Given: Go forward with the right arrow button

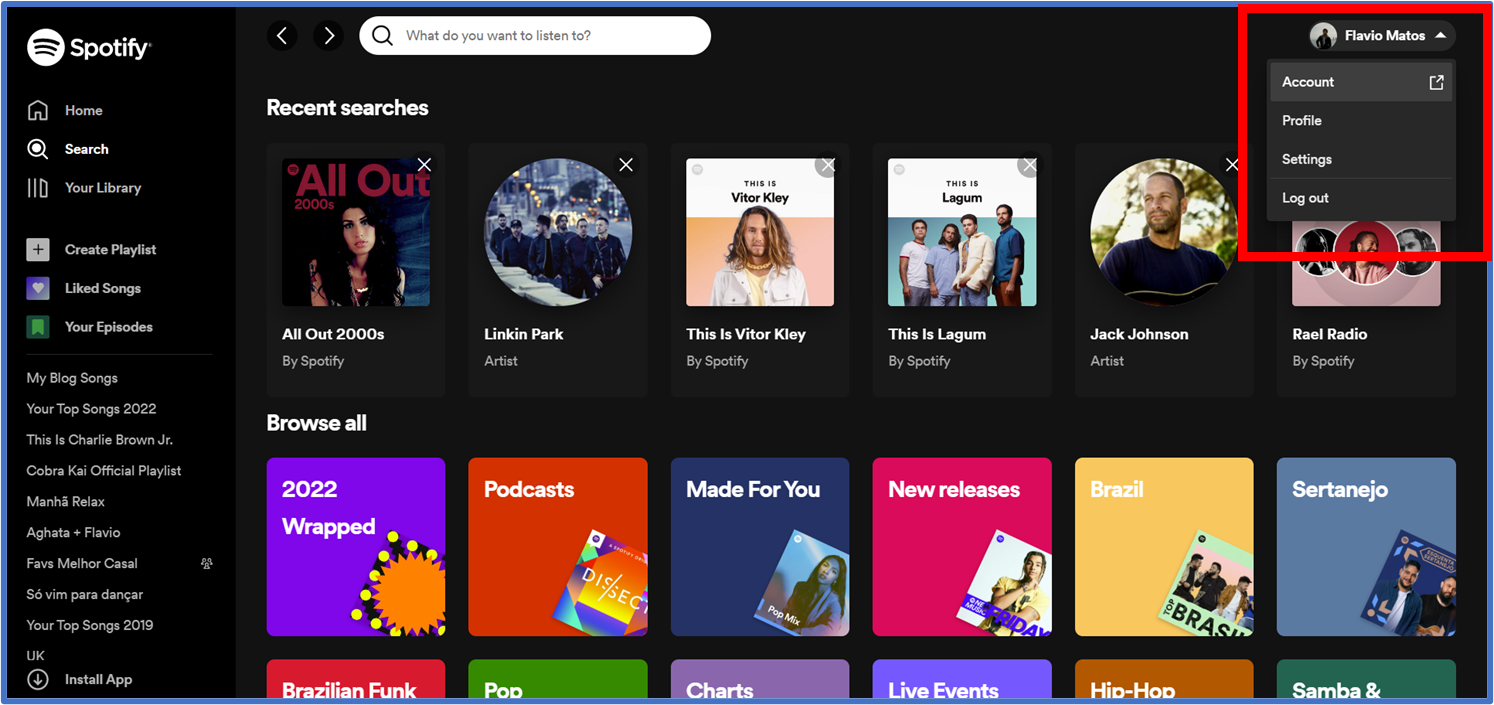Looking at the screenshot, I should (x=328, y=36).
